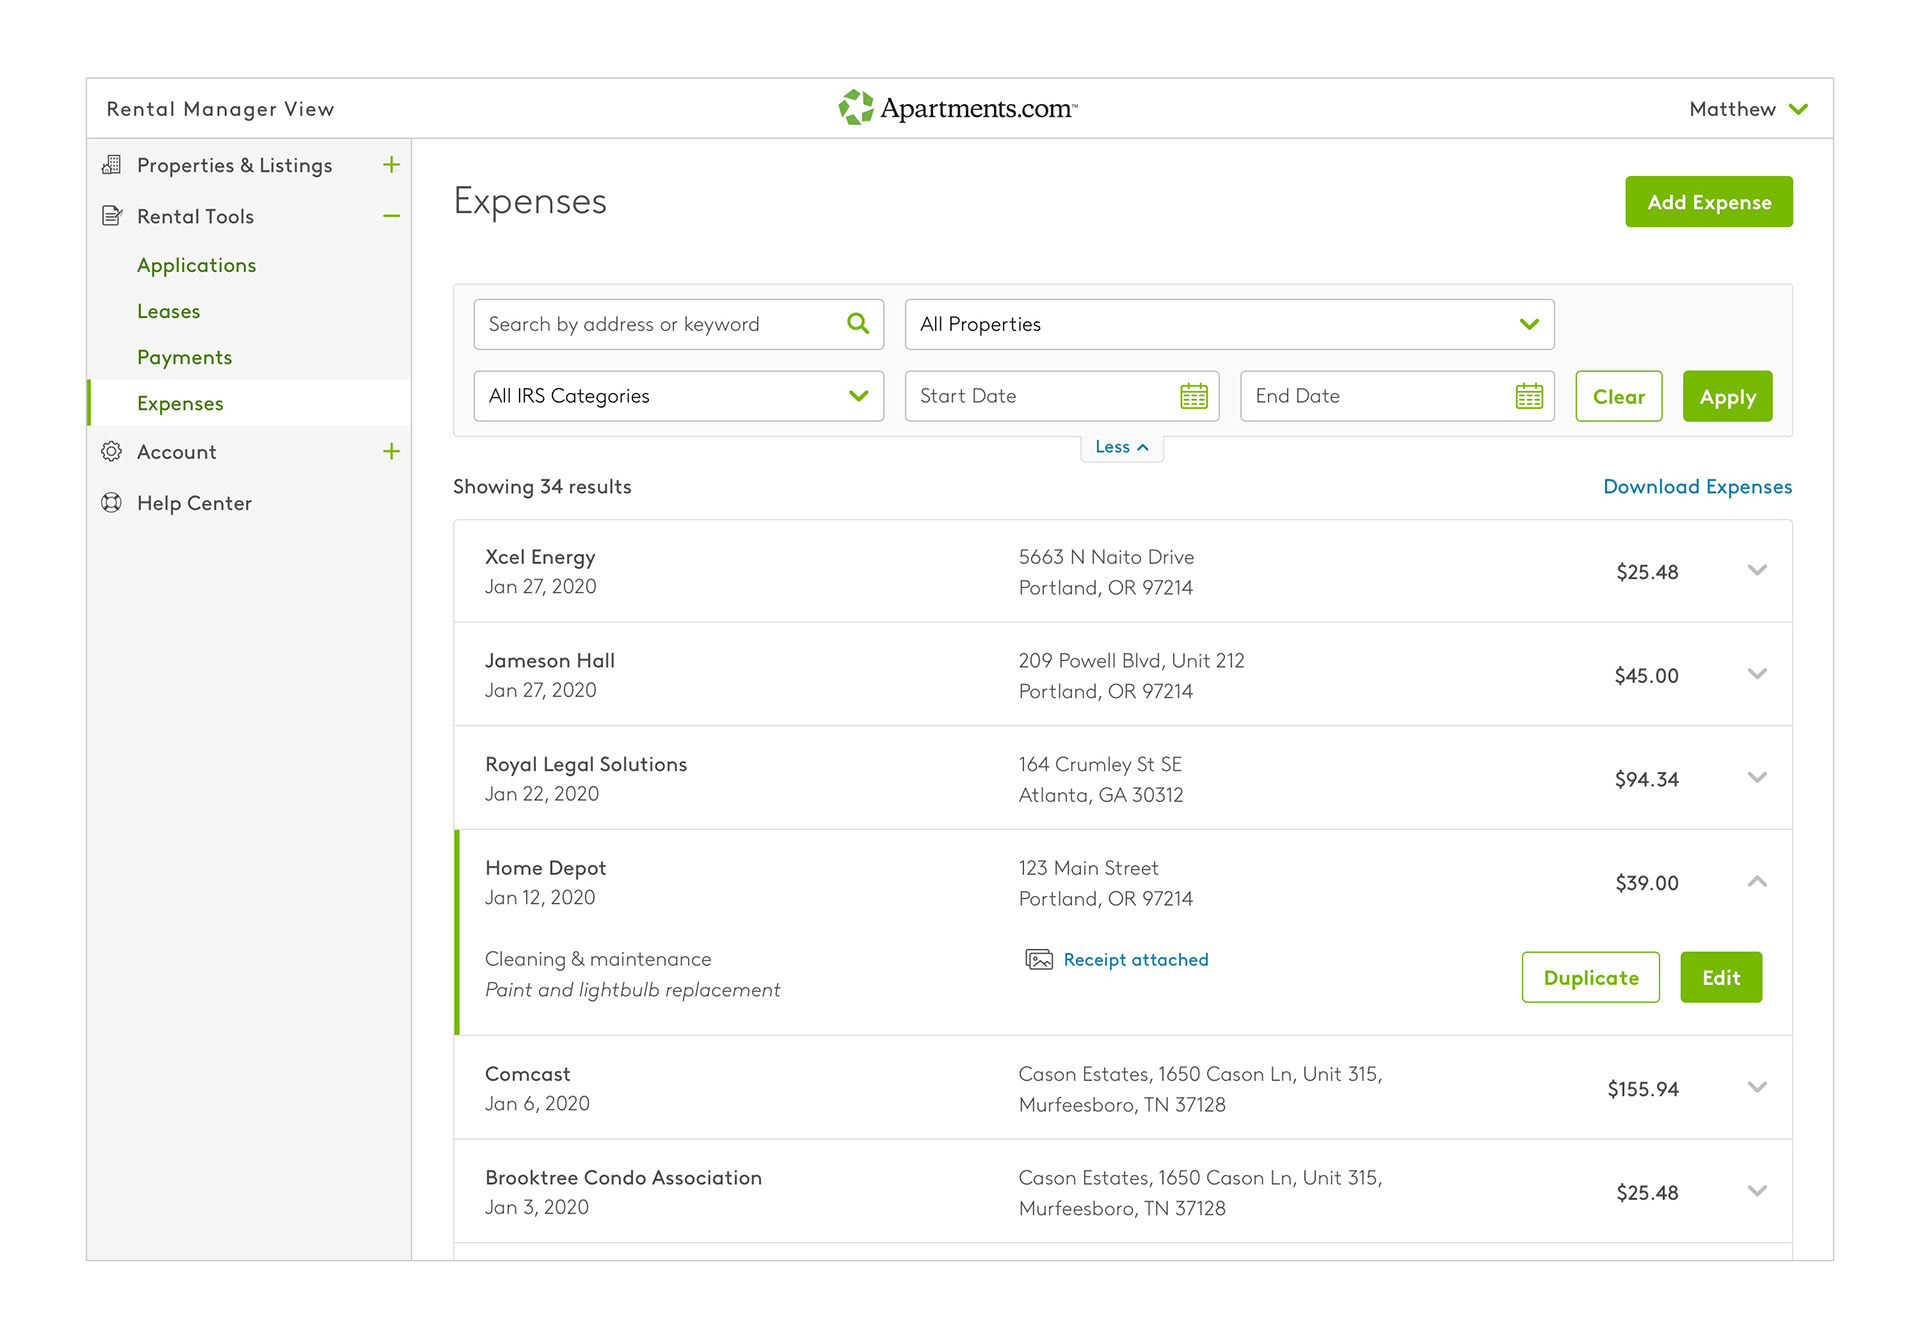
Task: Open the Matthew user menu chevron
Action: coord(1798,109)
